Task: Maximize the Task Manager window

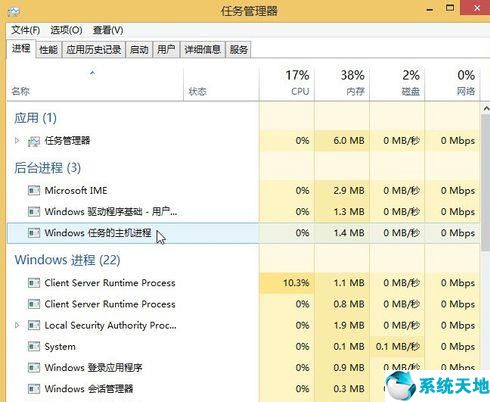Action: [x=450, y=8]
